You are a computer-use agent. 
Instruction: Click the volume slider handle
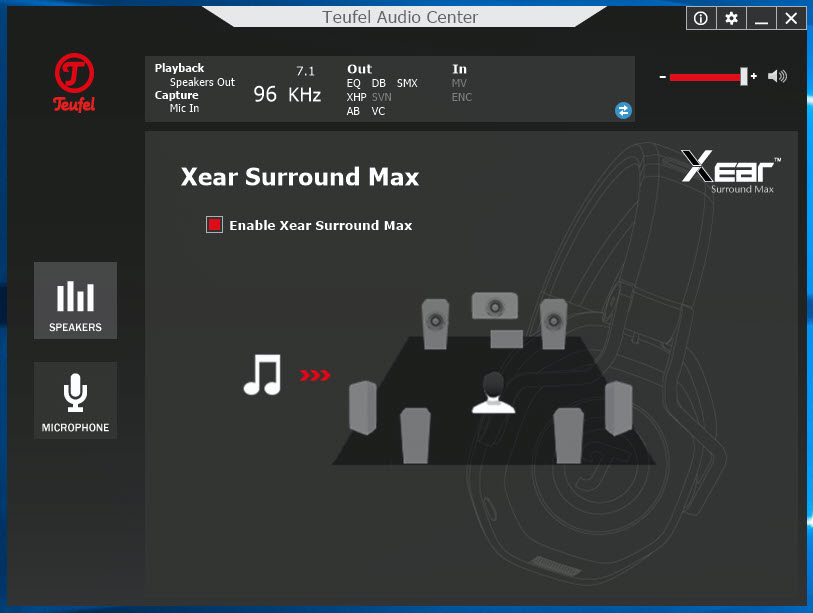tap(744, 76)
